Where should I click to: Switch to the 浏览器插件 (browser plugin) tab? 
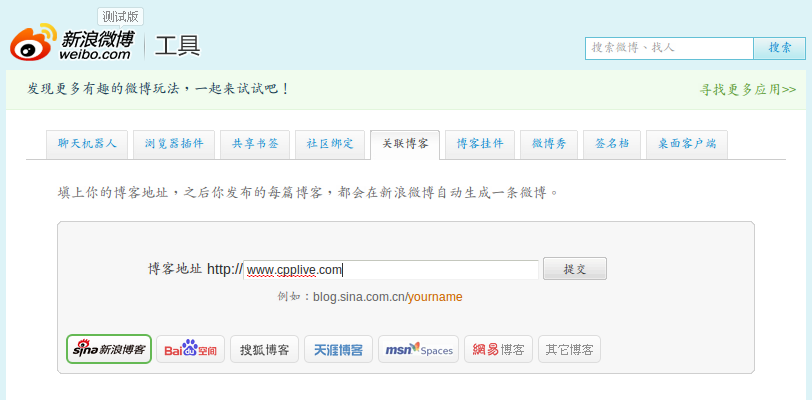click(x=174, y=144)
